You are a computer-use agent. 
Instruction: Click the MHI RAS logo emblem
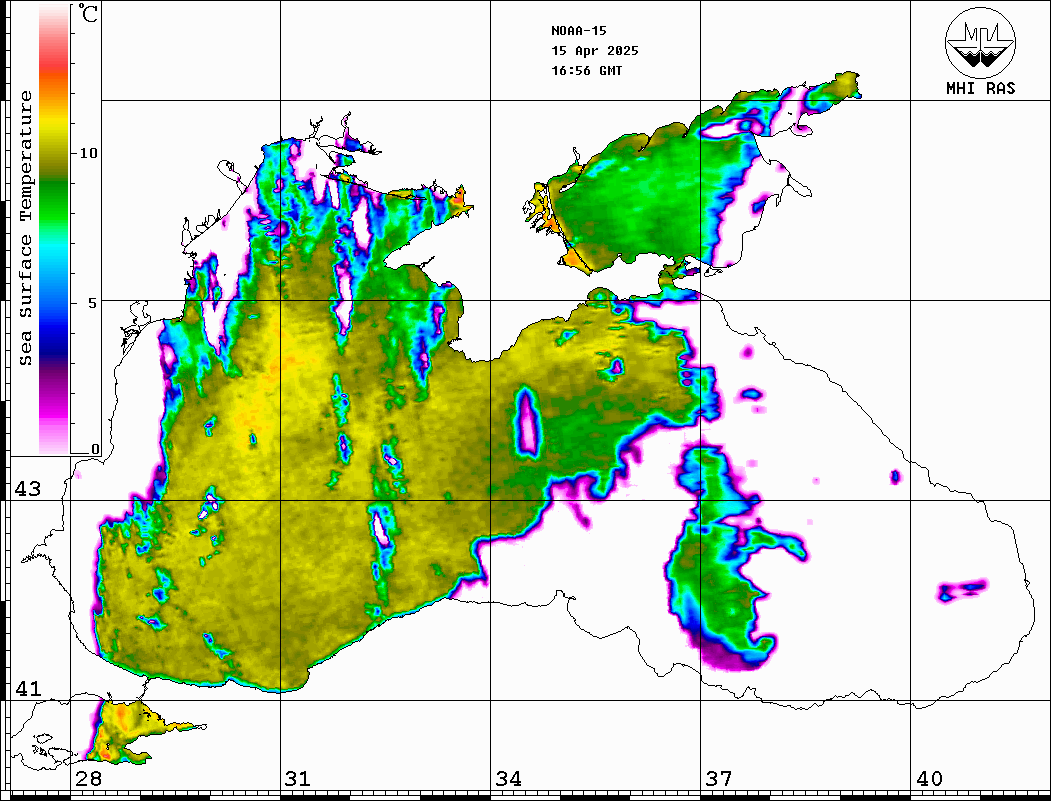[x=981, y=42]
